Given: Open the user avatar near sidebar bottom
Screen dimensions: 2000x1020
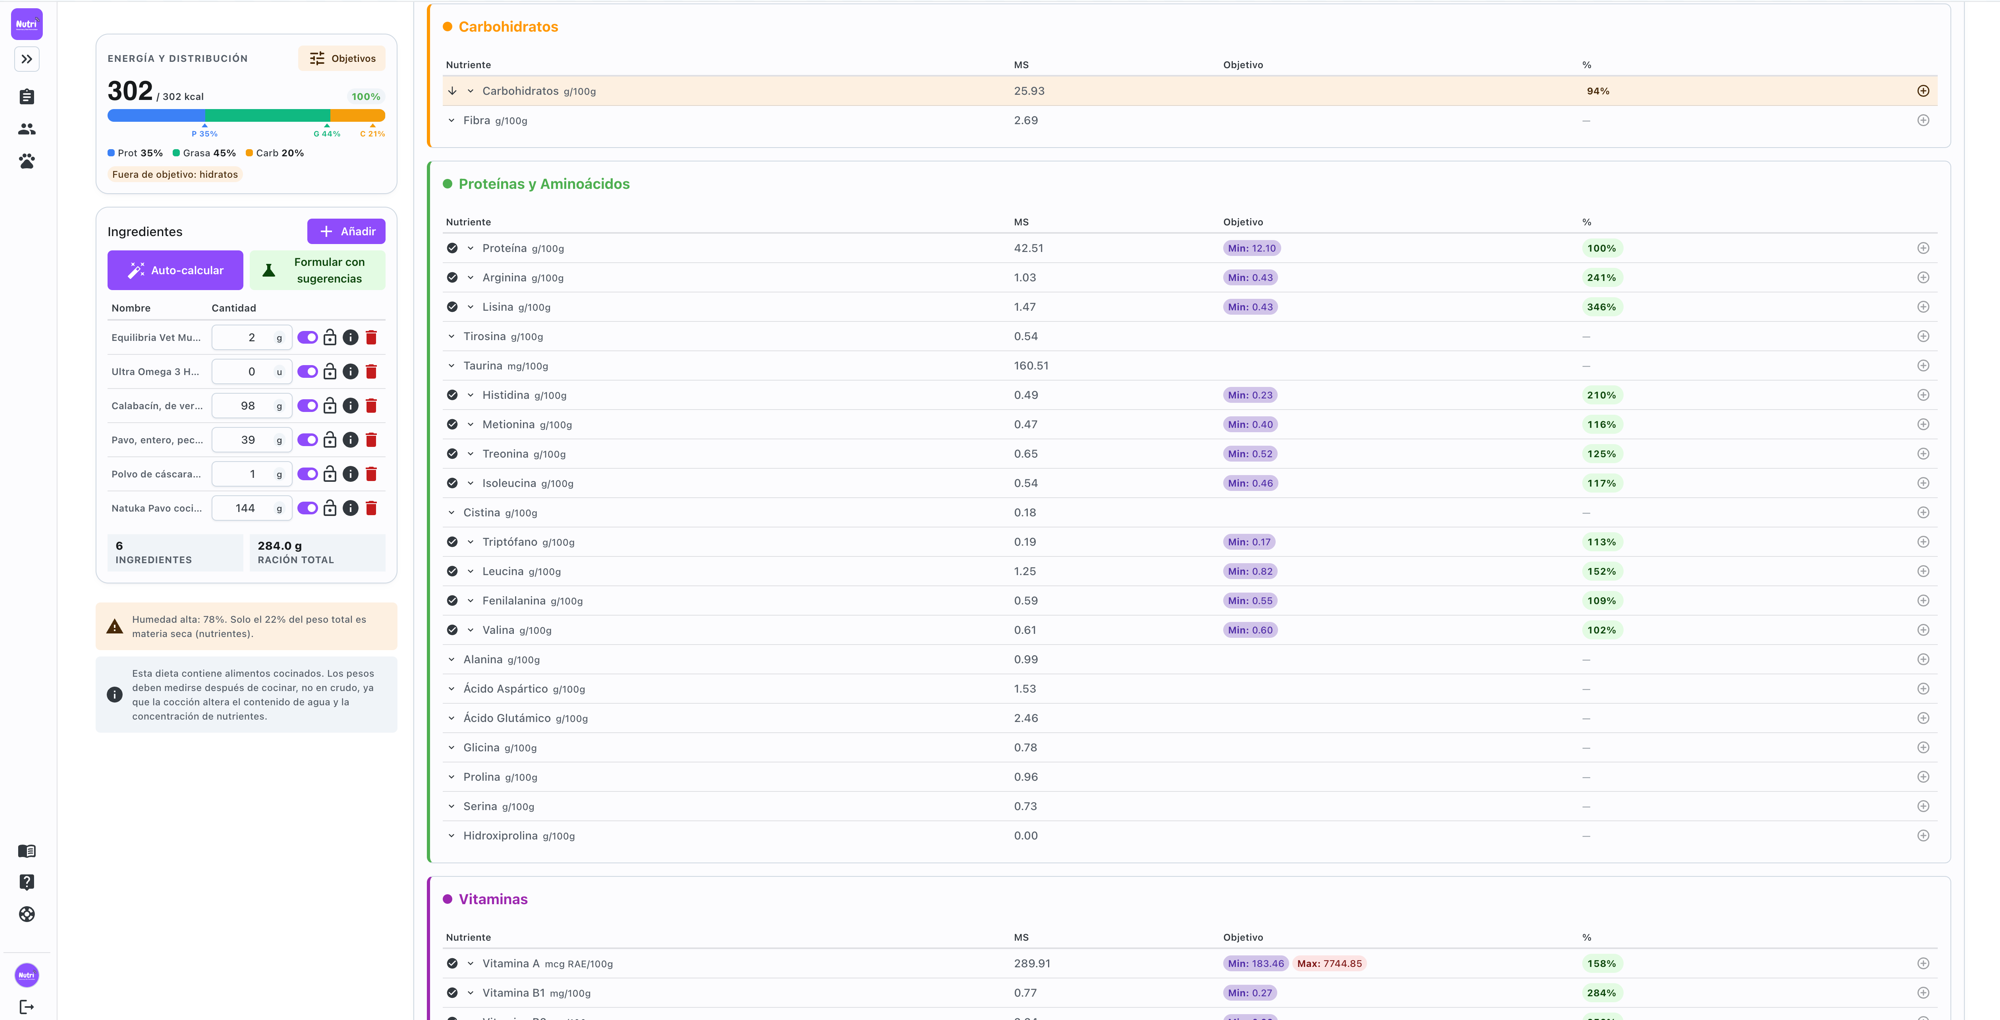Looking at the screenshot, I should (x=27, y=975).
